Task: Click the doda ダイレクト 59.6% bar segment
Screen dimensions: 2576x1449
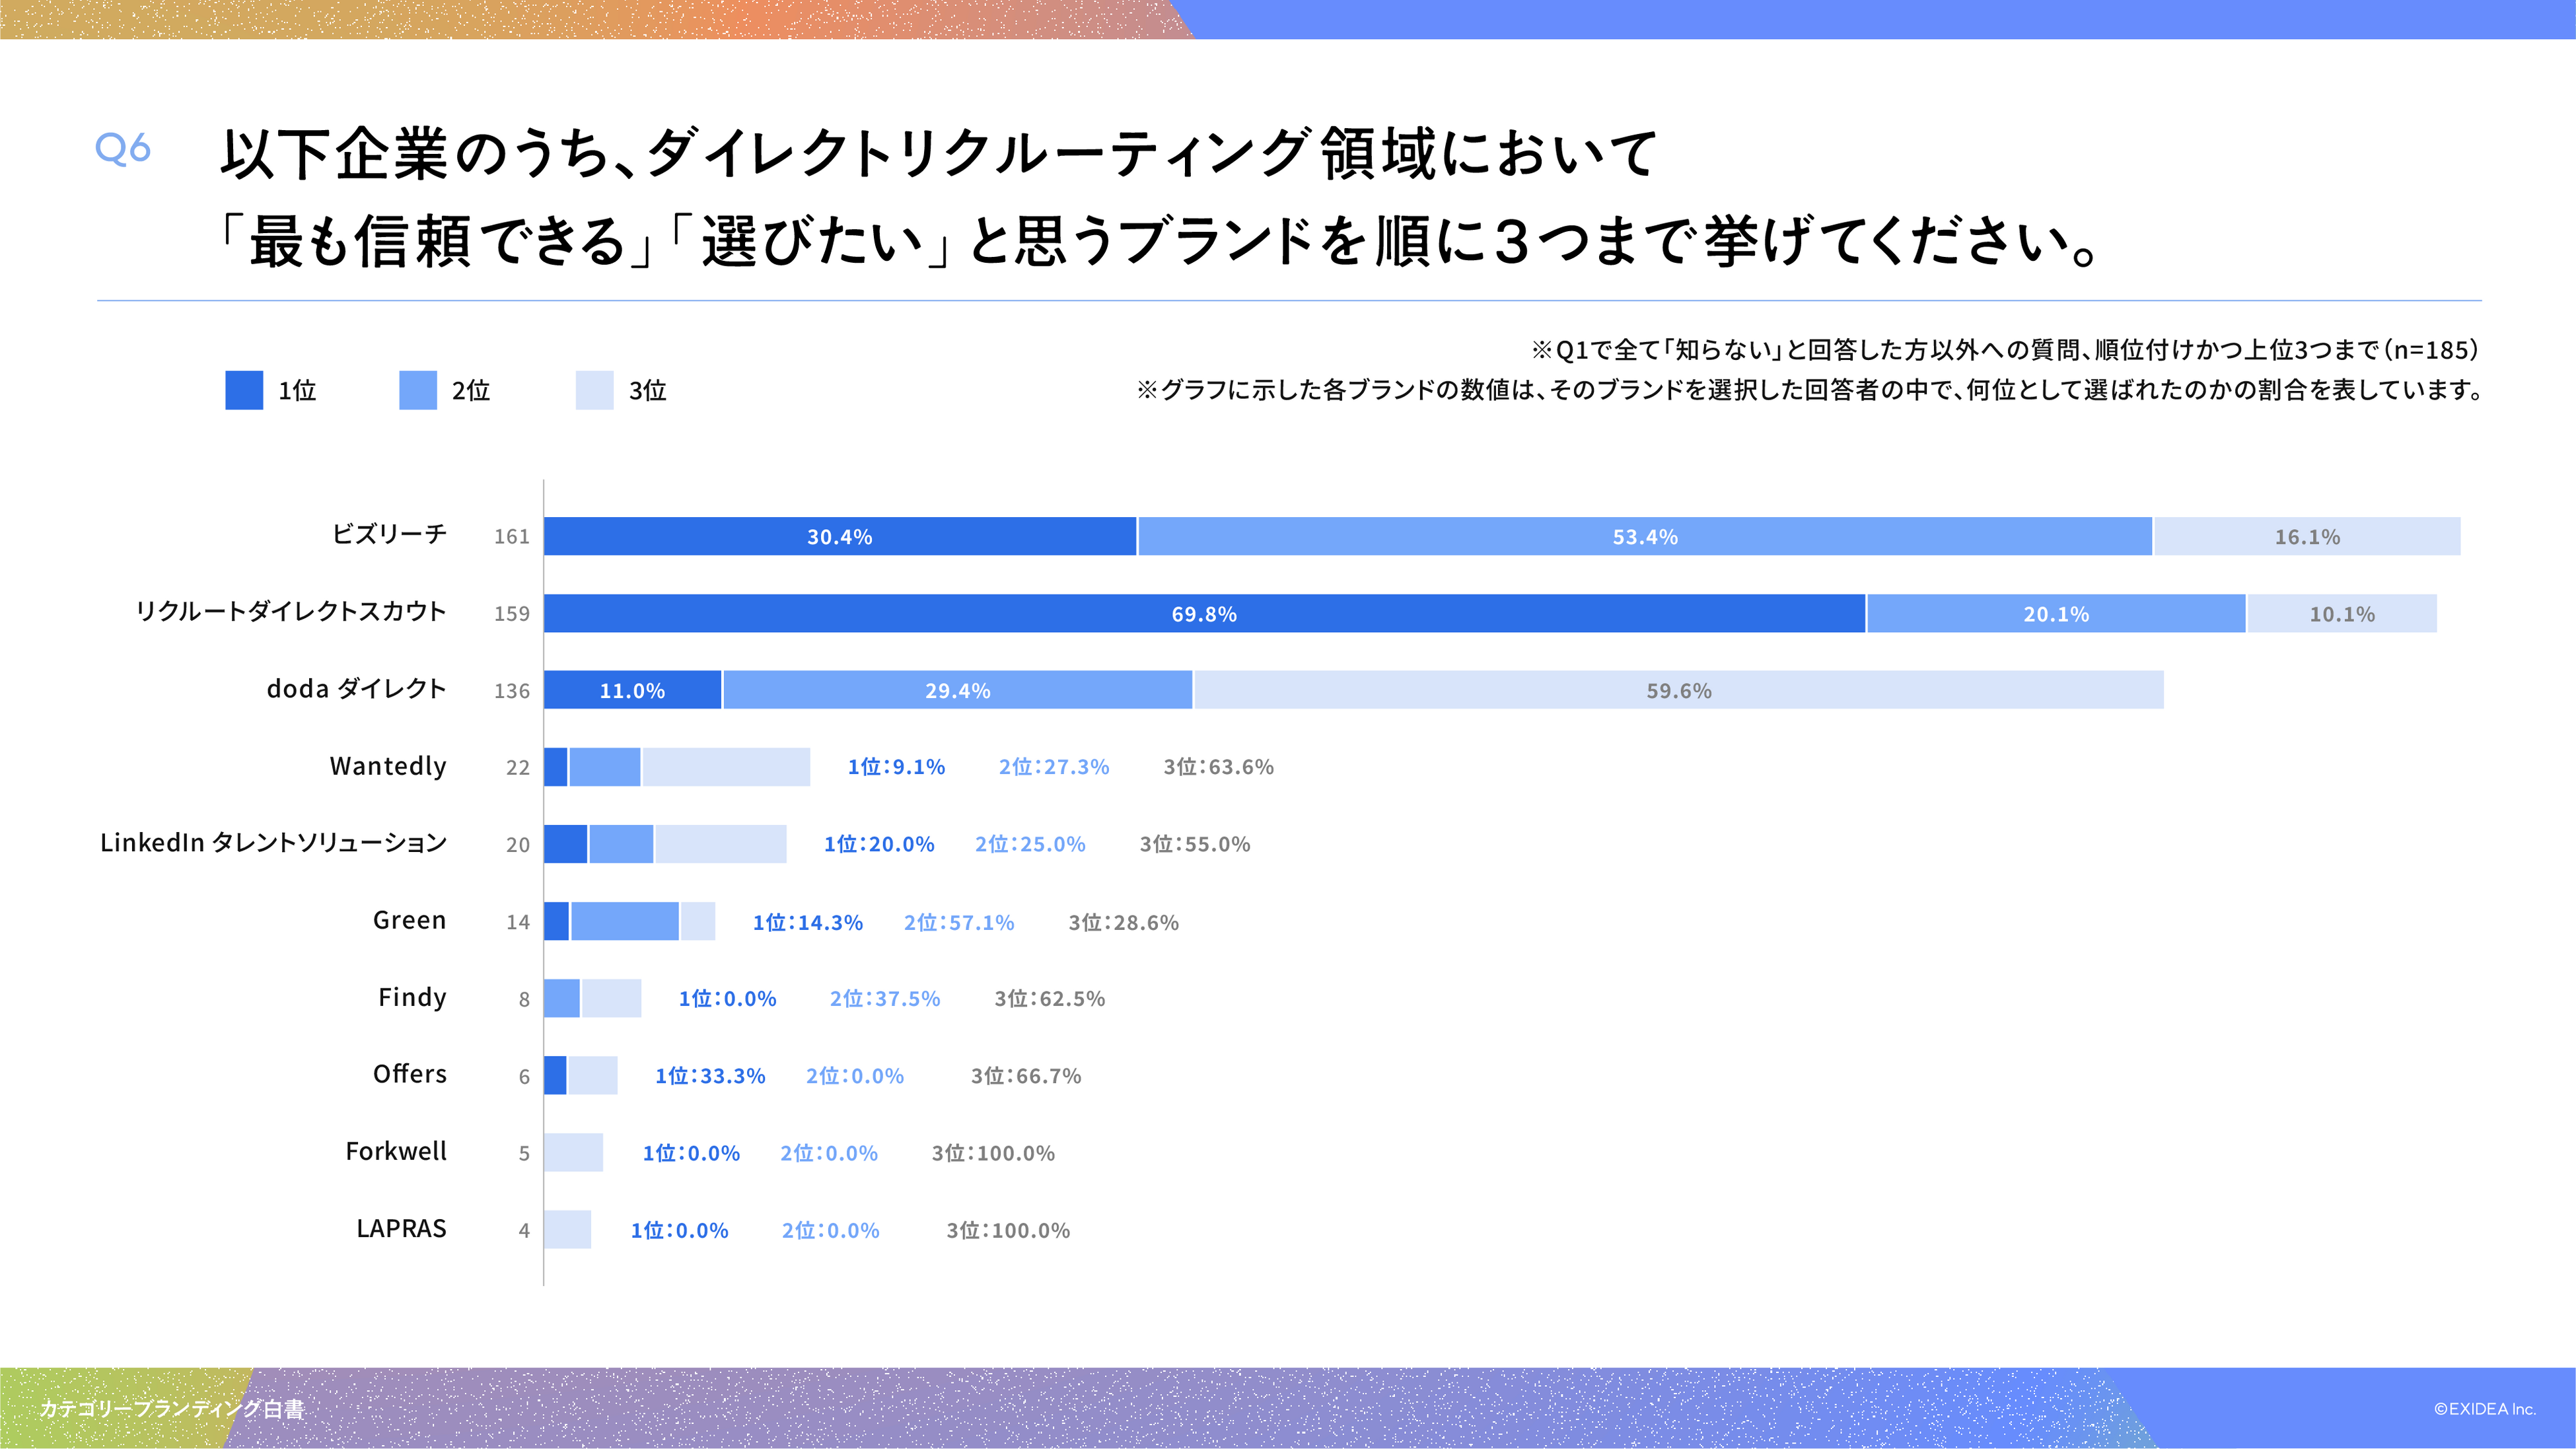Action: click(1678, 691)
